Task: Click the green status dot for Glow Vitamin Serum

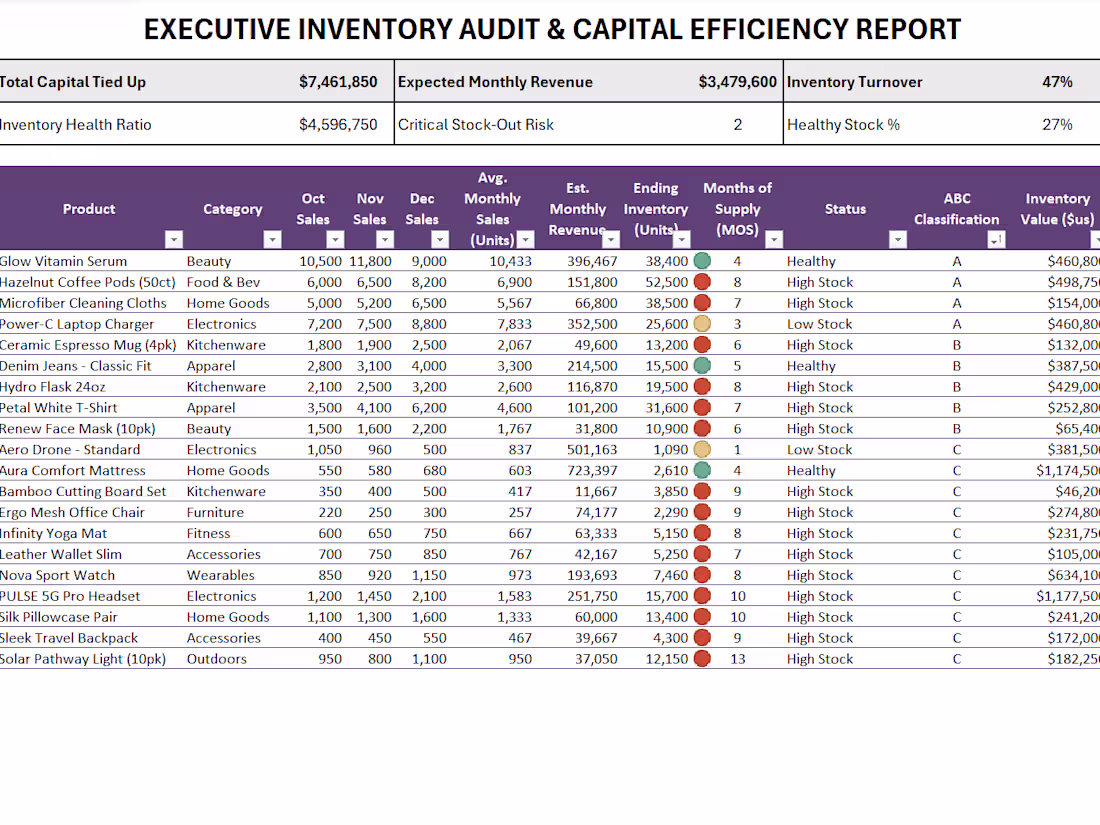Action: [x=702, y=260]
